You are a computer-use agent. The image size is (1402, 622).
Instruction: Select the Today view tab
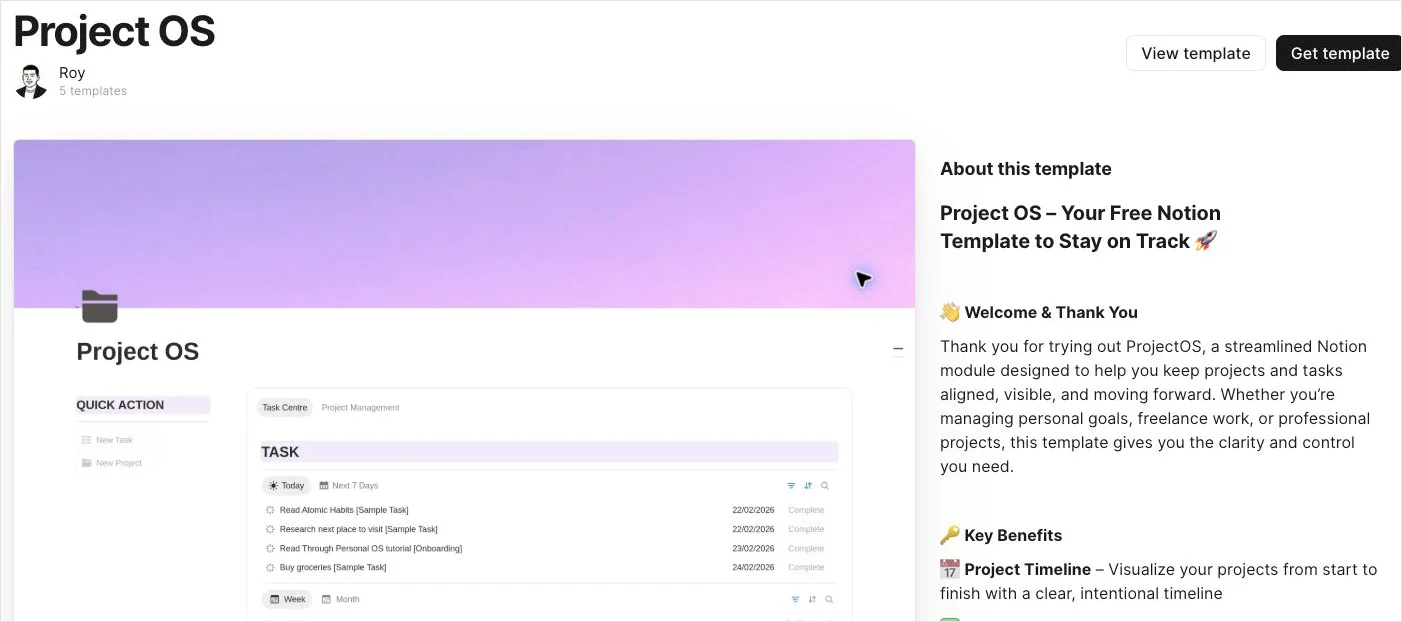click(286, 486)
